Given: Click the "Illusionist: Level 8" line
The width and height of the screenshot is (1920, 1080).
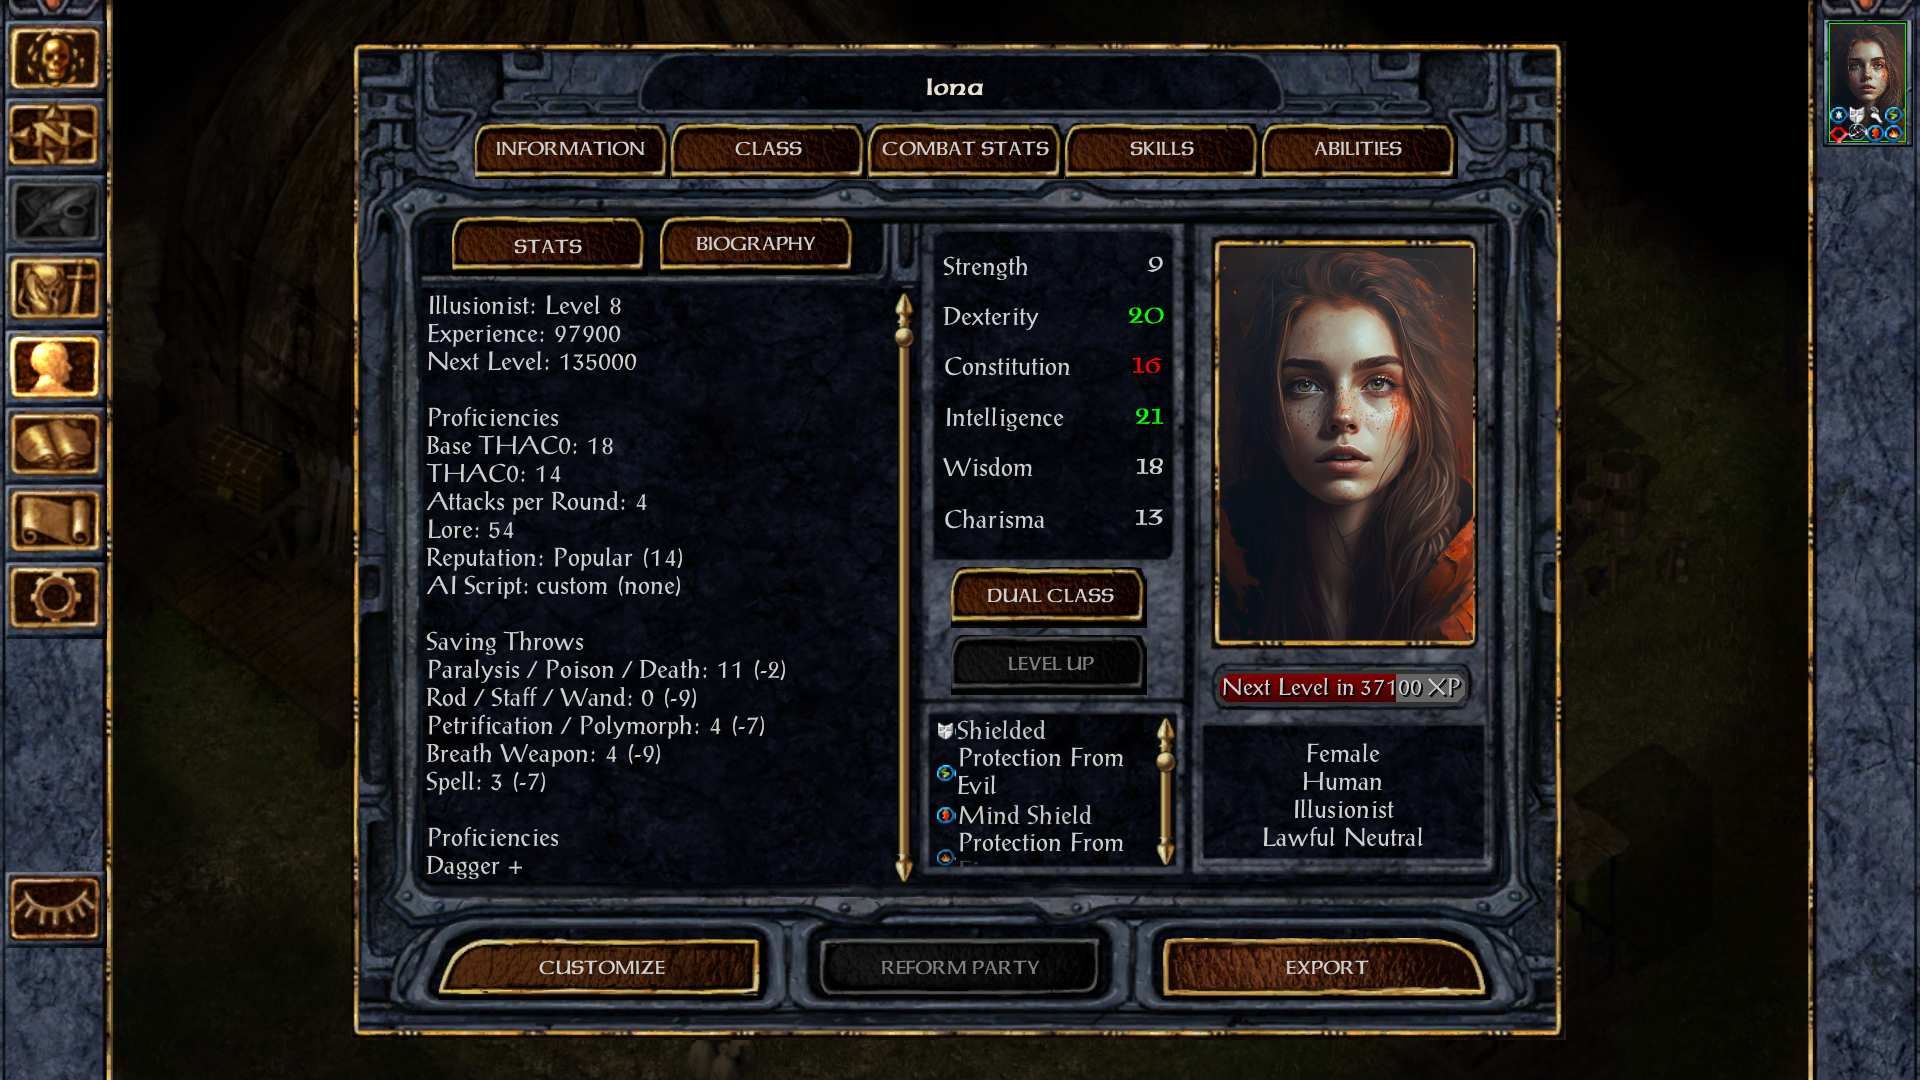Looking at the screenshot, I should pyautogui.click(x=525, y=306).
